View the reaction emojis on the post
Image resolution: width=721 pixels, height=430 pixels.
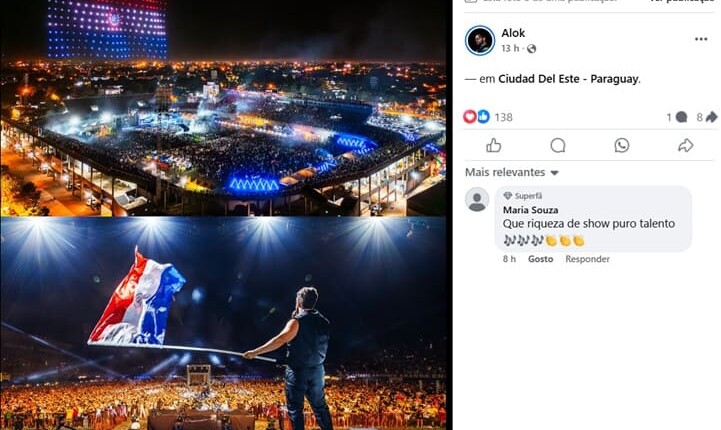pyautogui.click(x=477, y=117)
